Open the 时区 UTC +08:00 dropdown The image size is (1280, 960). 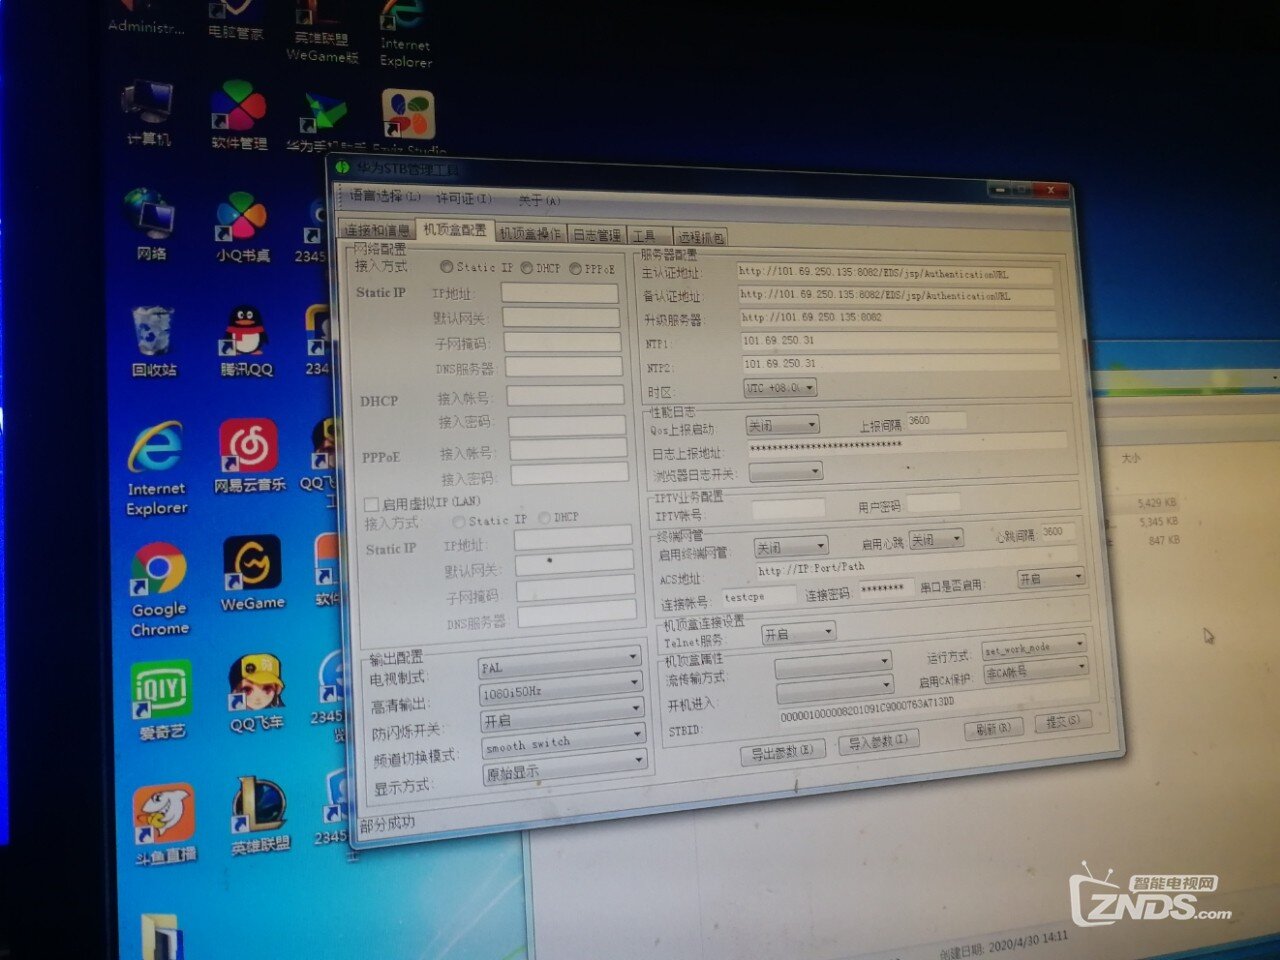point(780,387)
